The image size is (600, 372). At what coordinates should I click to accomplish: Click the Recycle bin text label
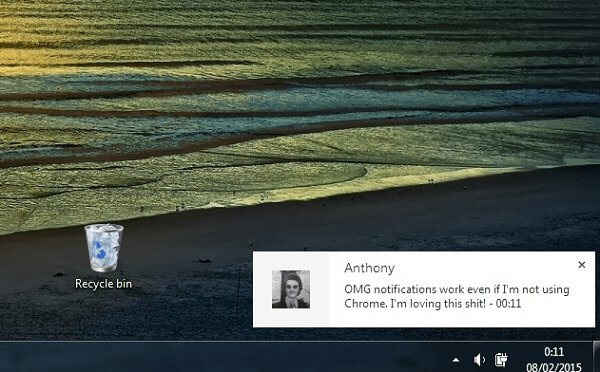point(103,284)
